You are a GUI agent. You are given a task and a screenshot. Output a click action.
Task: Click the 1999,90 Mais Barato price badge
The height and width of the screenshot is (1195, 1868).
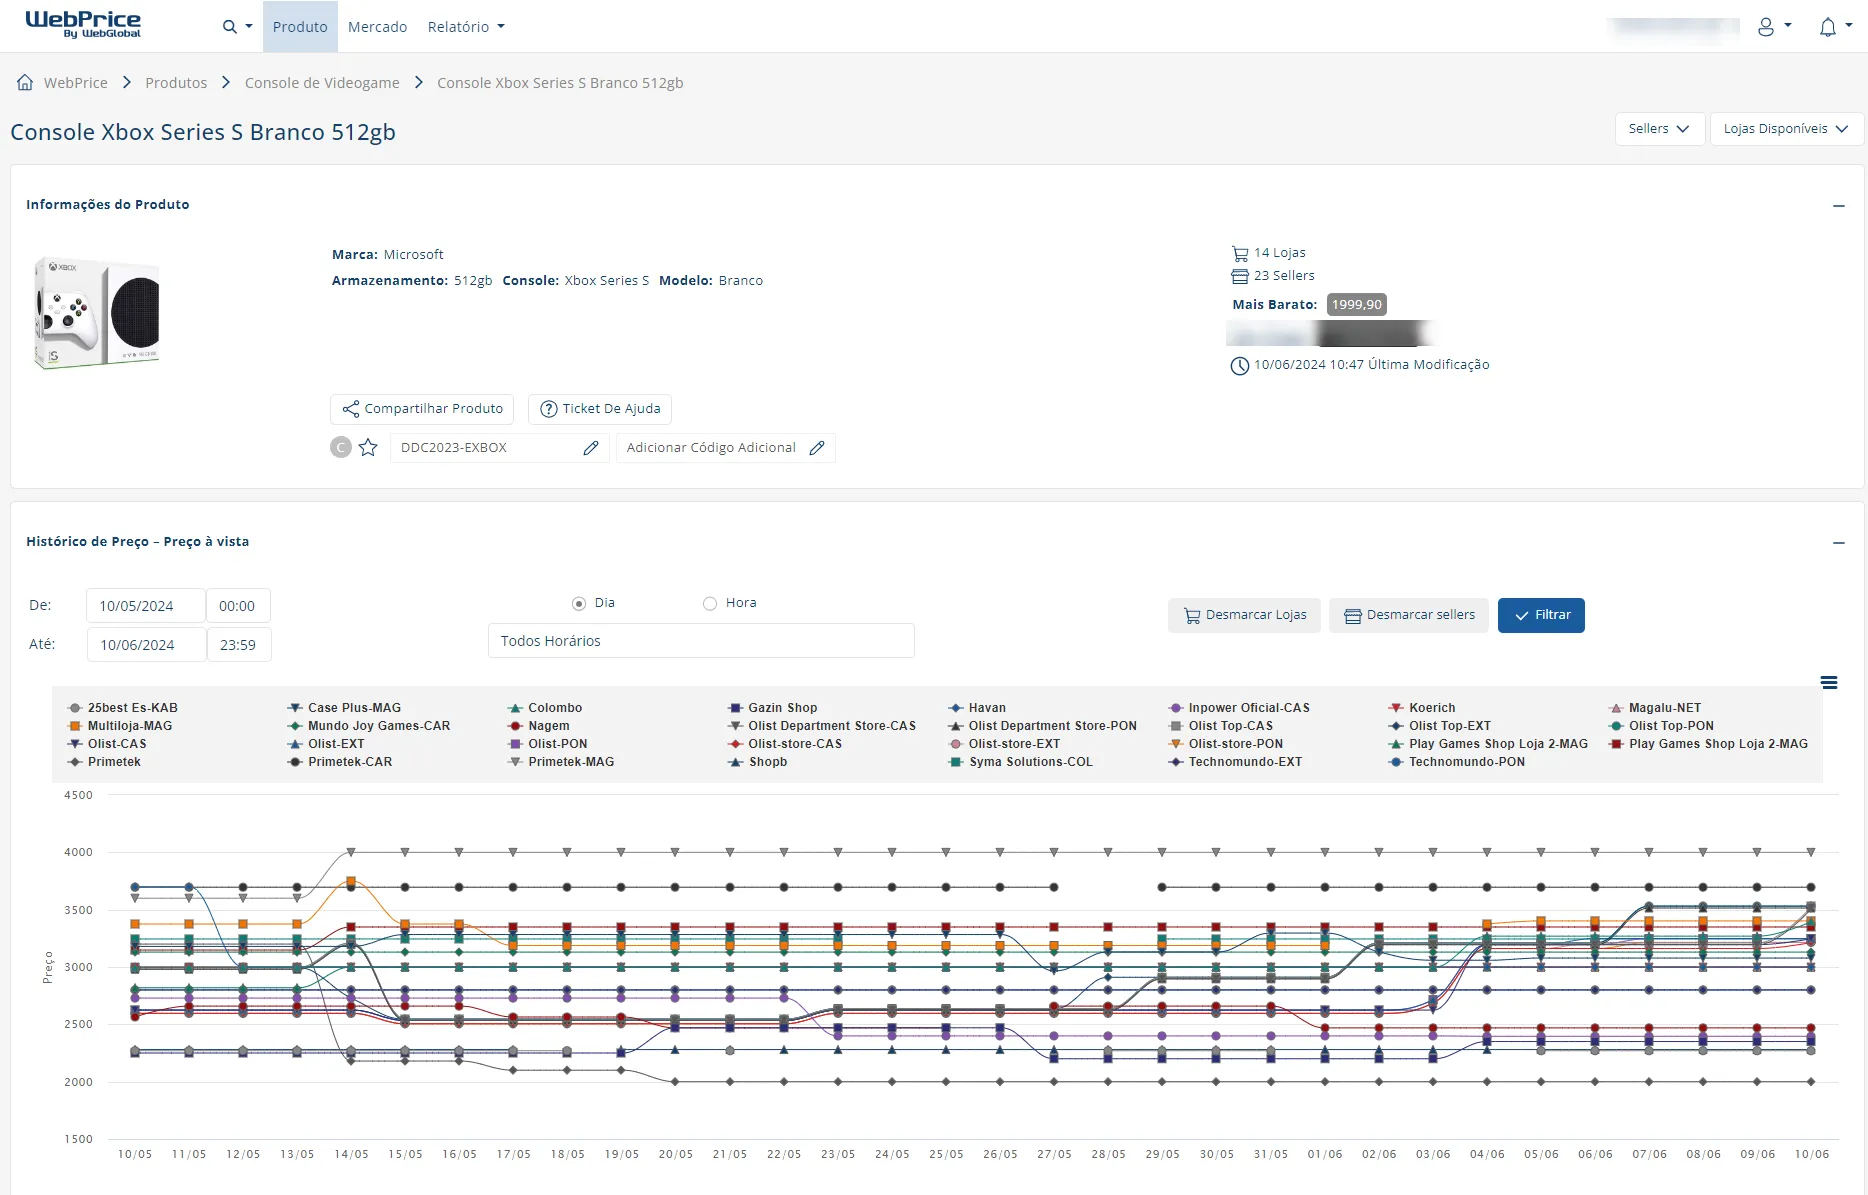pos(1356,305)
